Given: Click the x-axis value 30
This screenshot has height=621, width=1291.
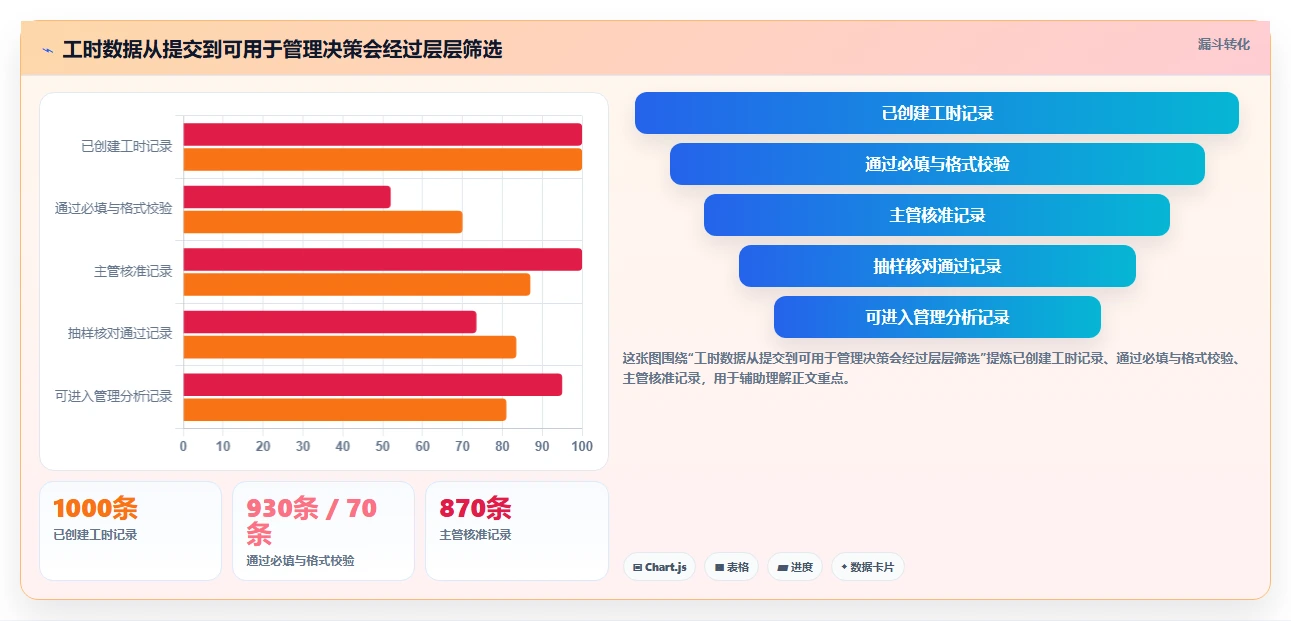Looking at the screenshot, I should tap(303, 446).
